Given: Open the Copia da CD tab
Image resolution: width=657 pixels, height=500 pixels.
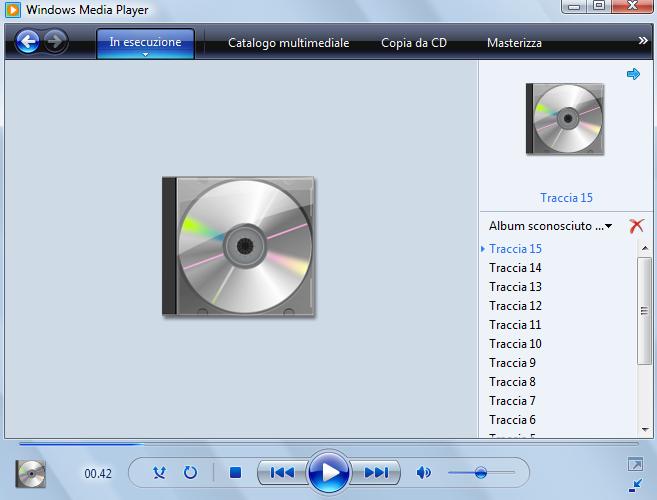Looking at the screenshot, I should pyautogui.click(x=414, y=43).
